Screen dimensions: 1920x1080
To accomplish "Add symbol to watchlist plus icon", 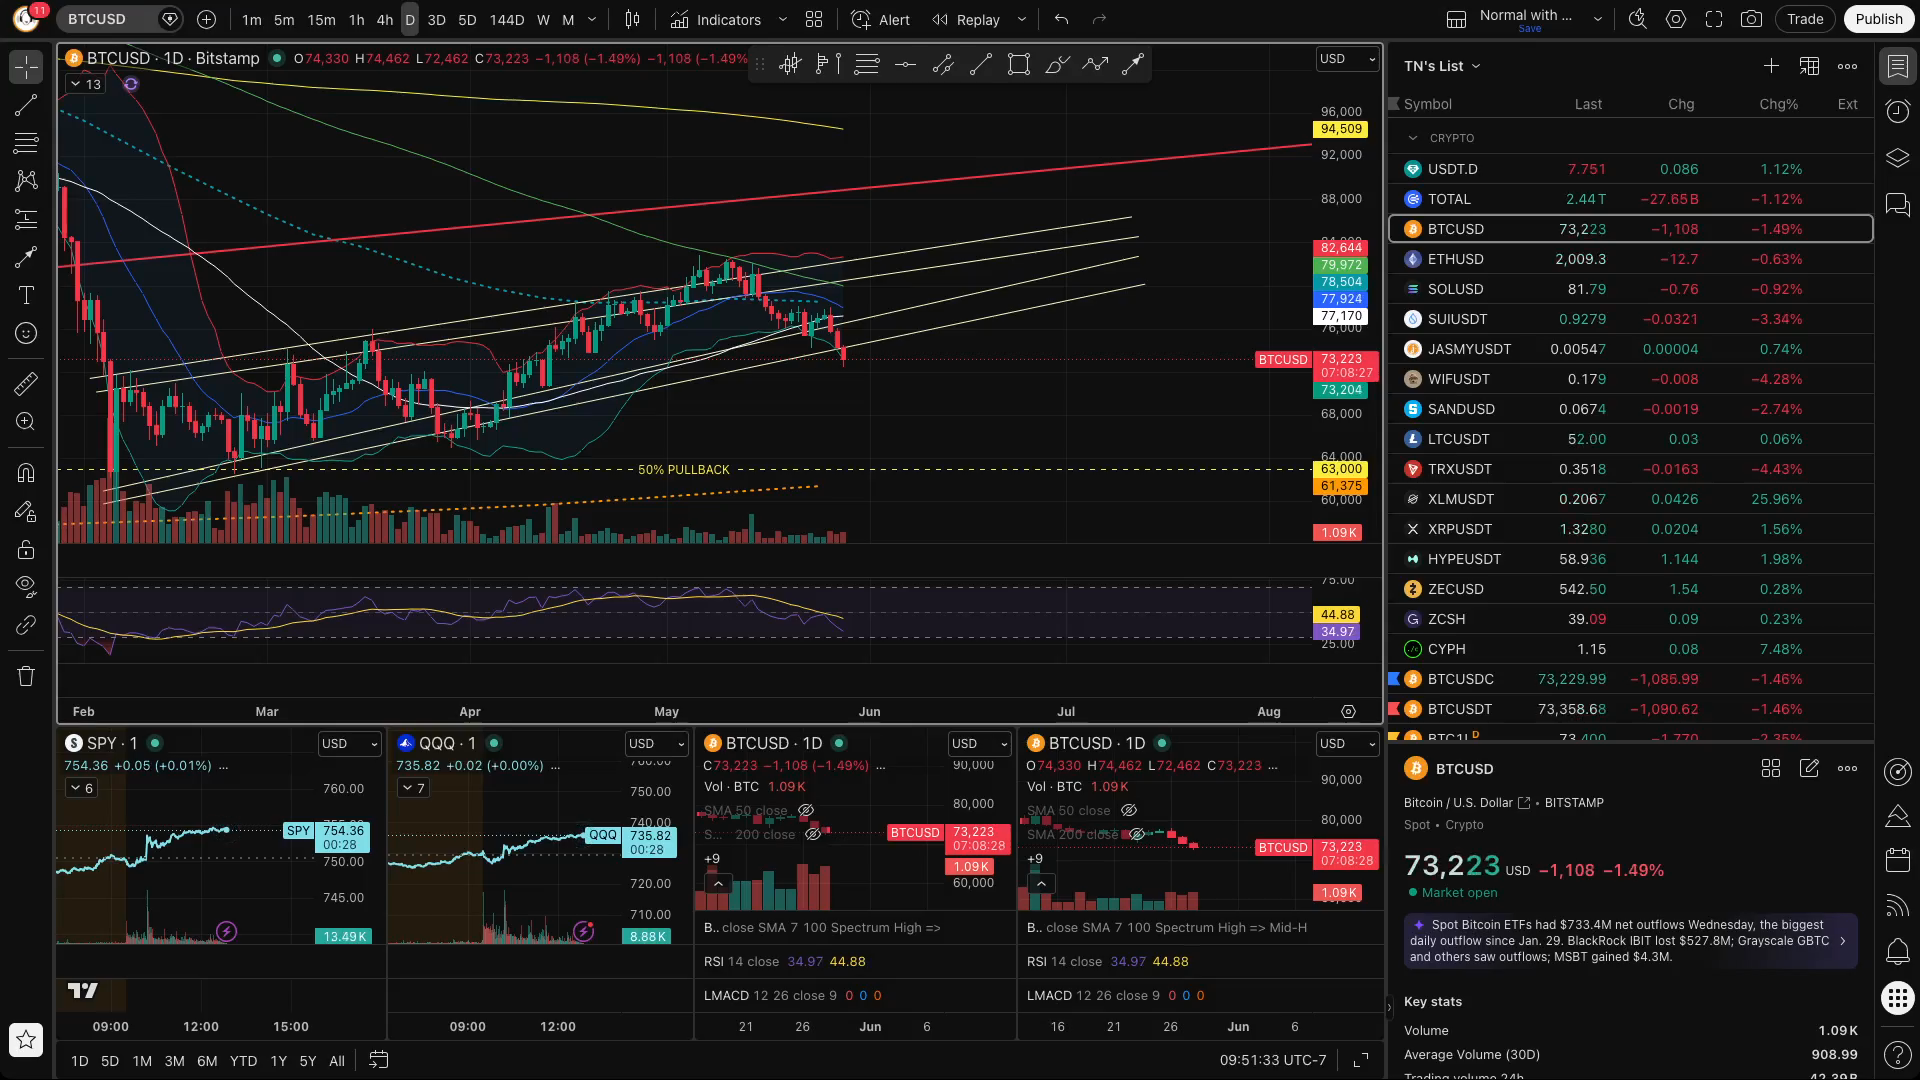I will (1771, 66).
